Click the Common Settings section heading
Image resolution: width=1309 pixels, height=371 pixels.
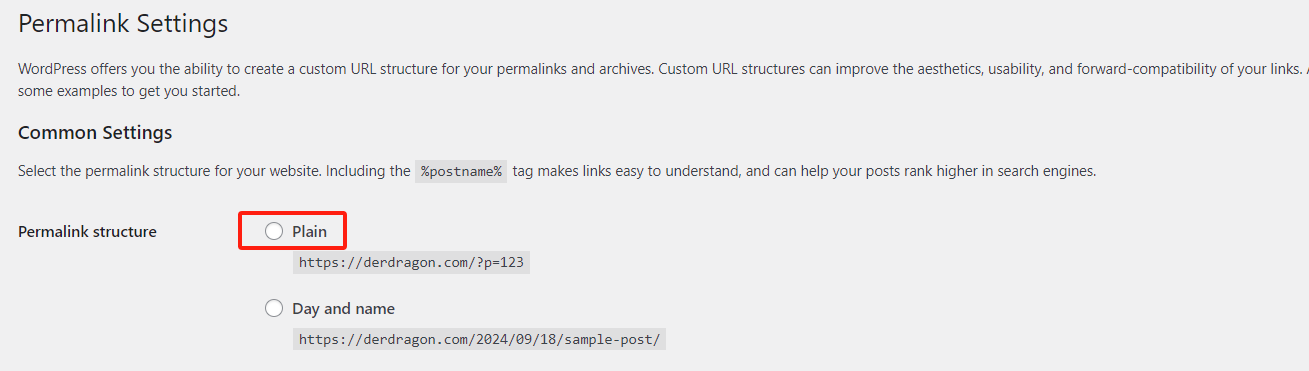click(x=95, y=132)
